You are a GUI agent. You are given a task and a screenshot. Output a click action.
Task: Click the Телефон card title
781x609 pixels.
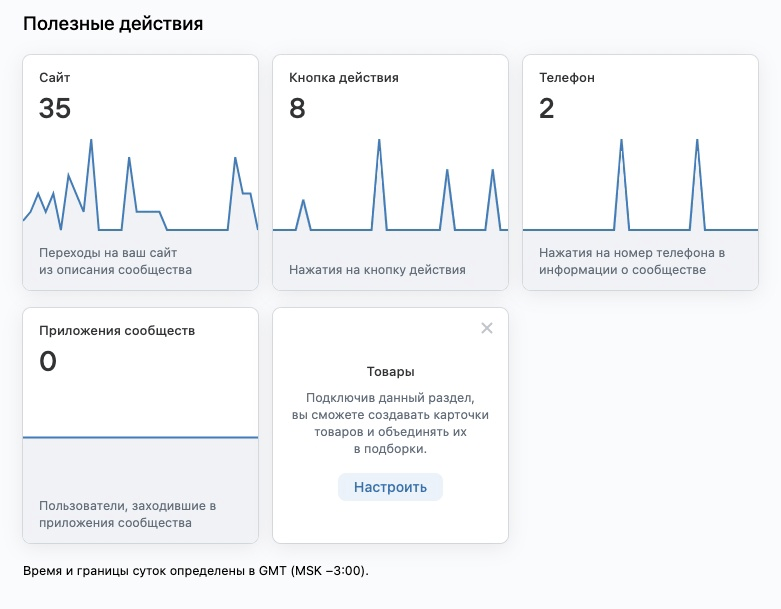pos(567,78)
